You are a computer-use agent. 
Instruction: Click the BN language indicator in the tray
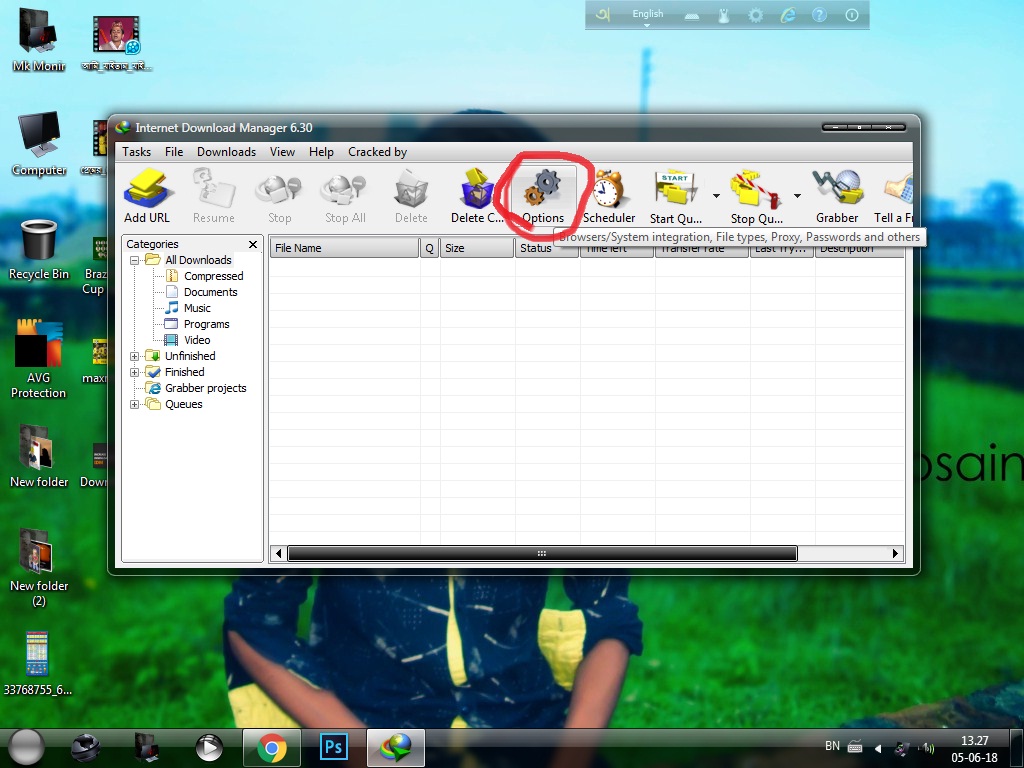point(832,746)
